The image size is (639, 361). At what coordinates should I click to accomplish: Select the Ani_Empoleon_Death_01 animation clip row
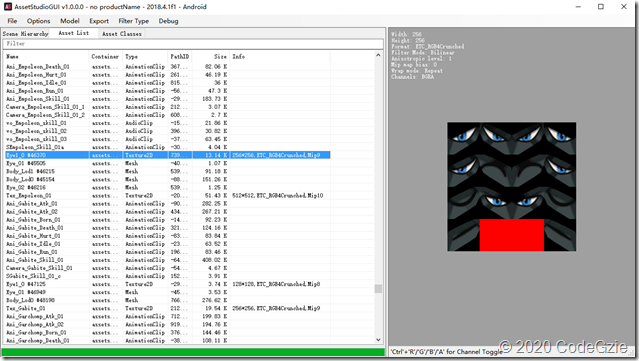[168, 66]
